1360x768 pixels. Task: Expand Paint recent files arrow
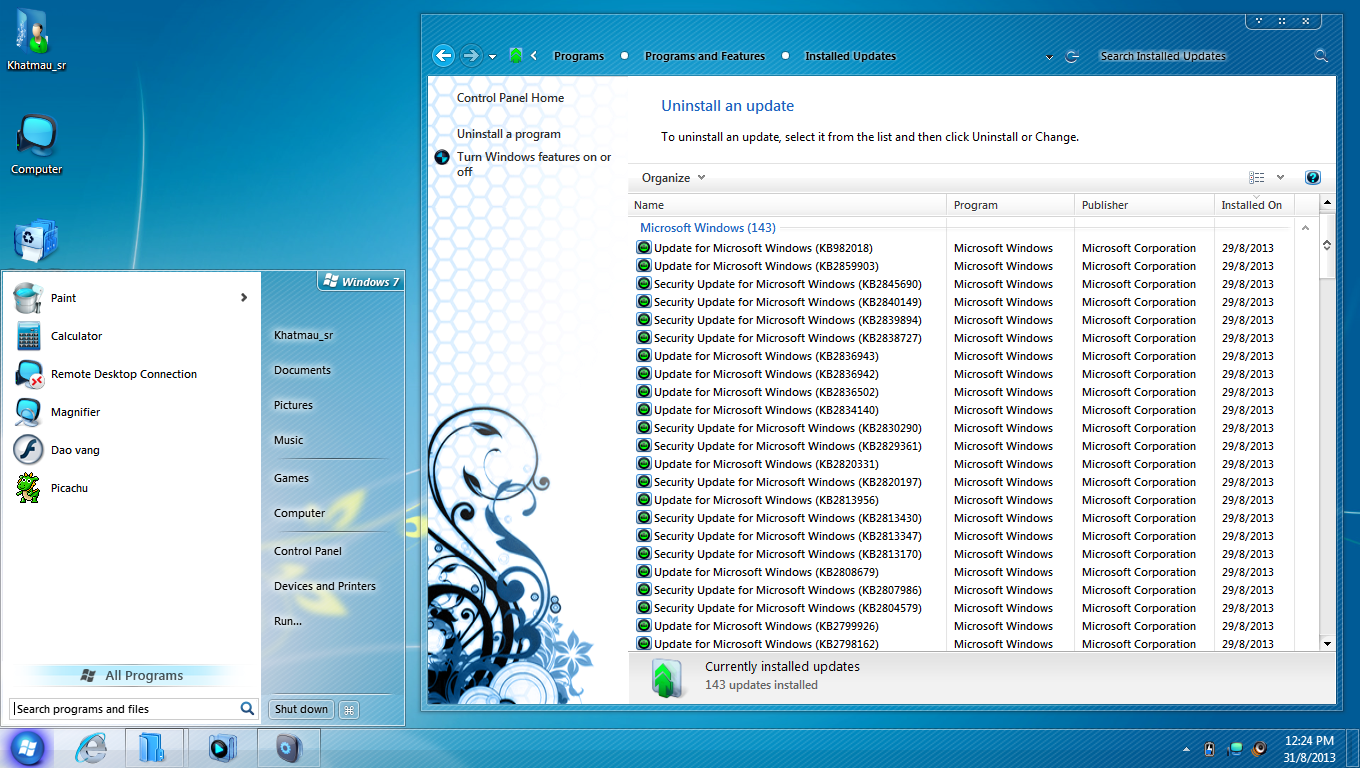(x=244, y=298)
